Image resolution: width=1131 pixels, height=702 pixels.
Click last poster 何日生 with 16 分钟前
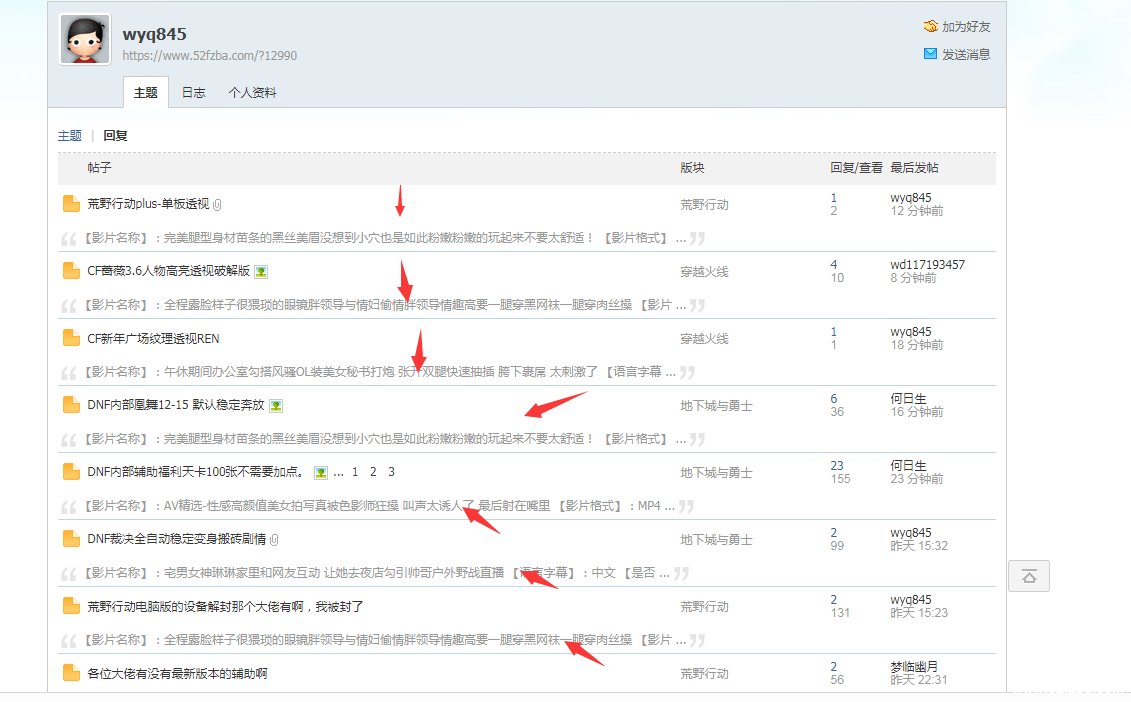click(x=908, y=398)
